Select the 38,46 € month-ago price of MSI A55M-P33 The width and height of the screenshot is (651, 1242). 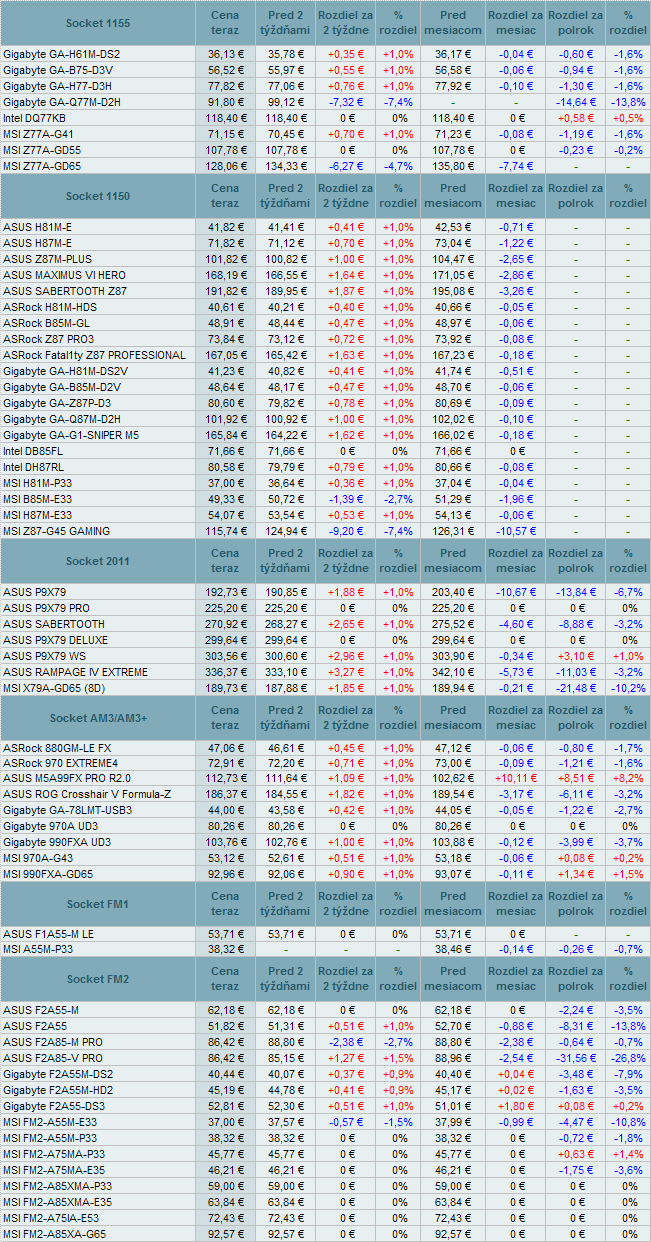click(452, 949)
